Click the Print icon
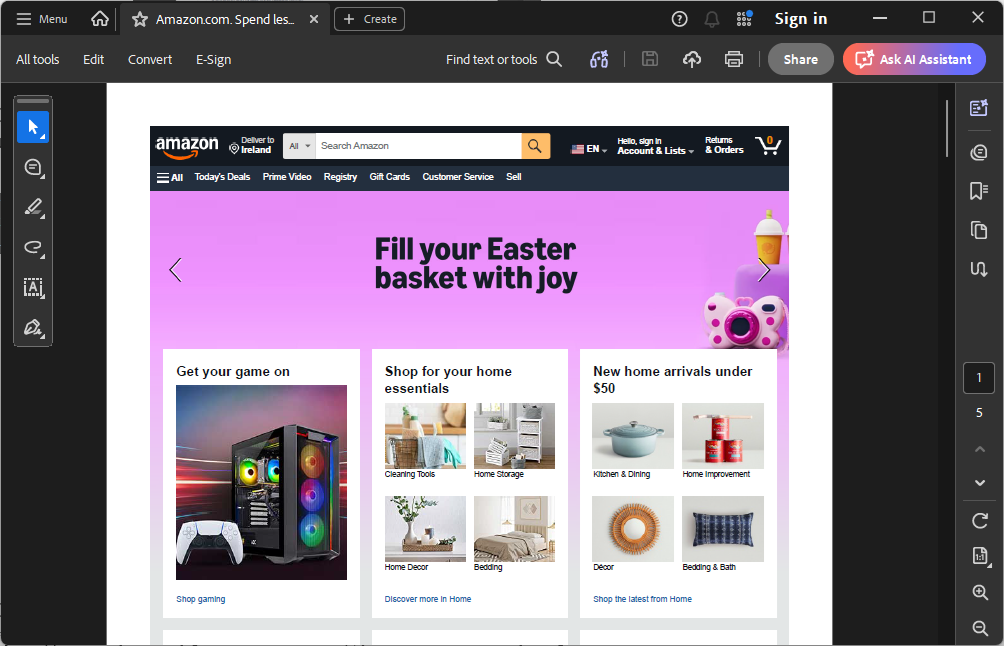The image size is (1004, 646). tap(733, 59)
